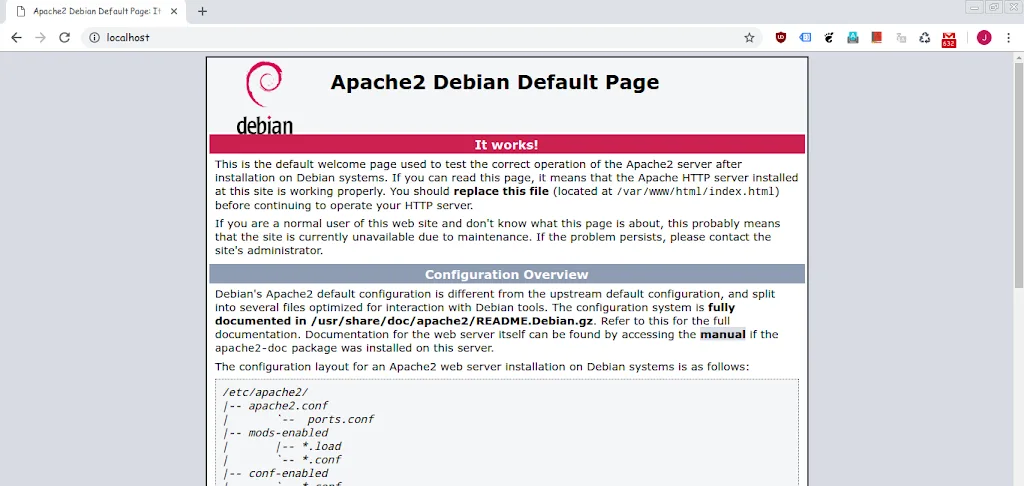1024x486 pixels.
Task: Restore down the Chrome window
Action: (x=994, y=7)
